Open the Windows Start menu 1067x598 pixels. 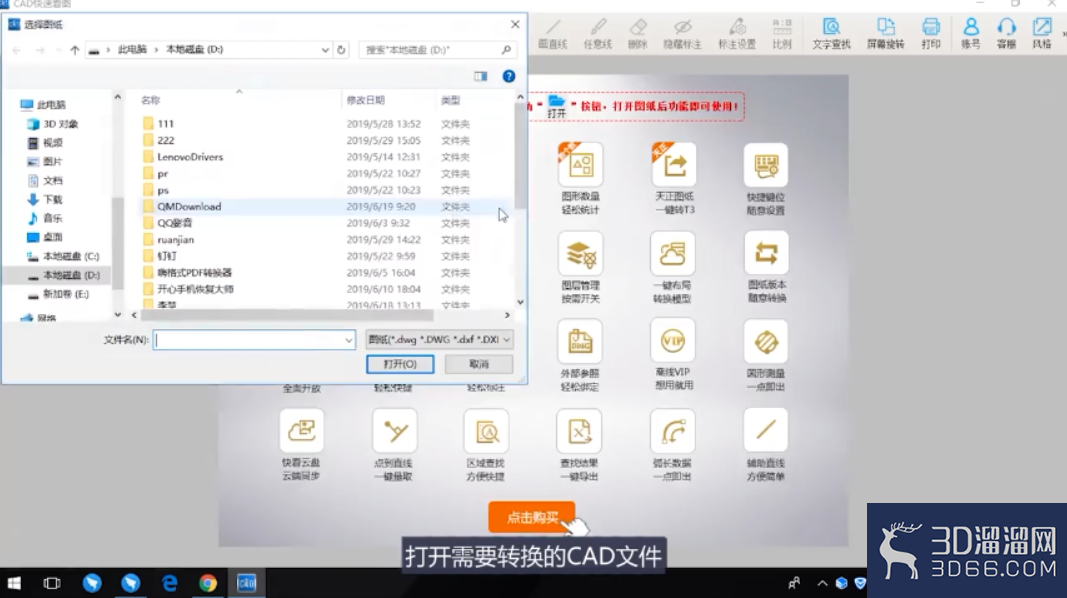14,583
